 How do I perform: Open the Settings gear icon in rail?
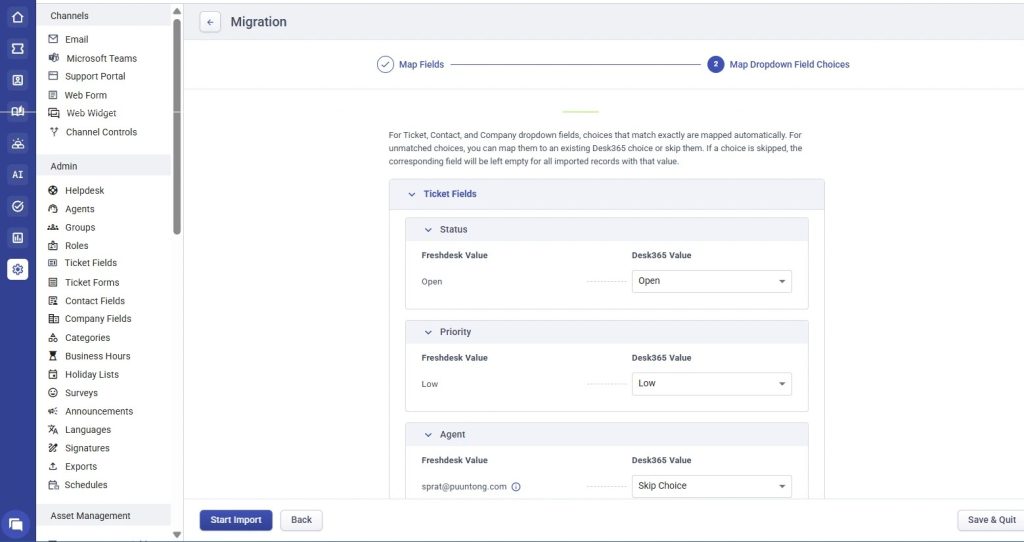point(18,269)
